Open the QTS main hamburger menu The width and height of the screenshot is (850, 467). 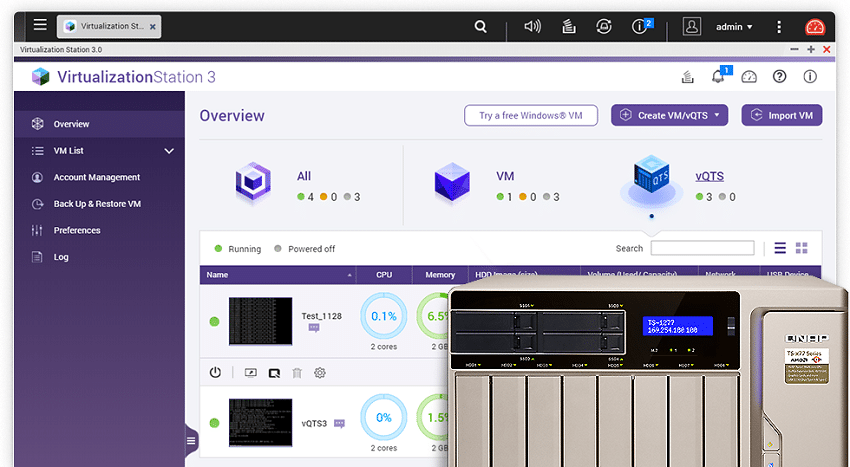click(x=40, y=25)
